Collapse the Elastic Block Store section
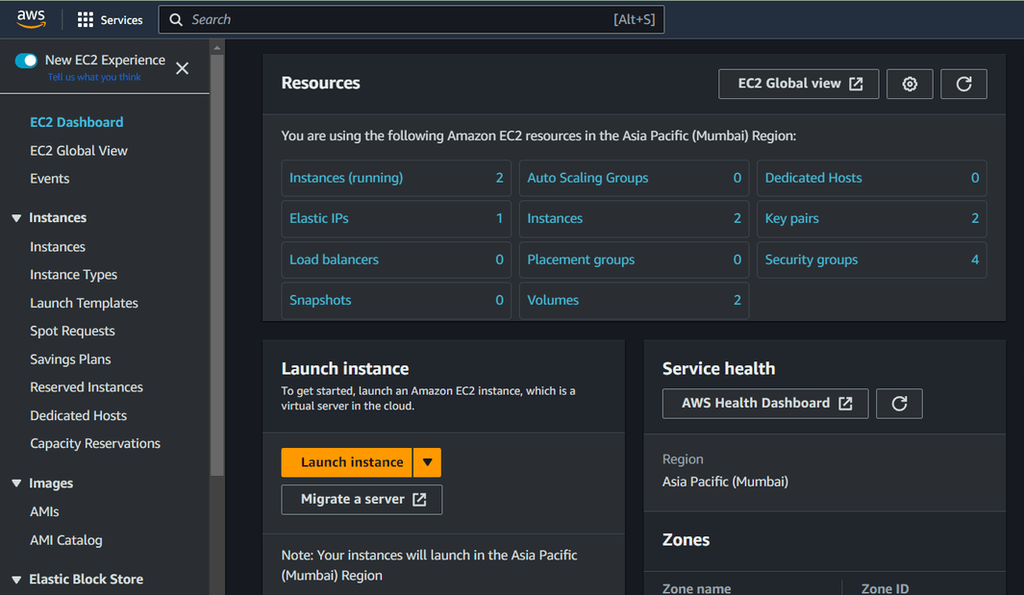Image resolution: width=1024 pixels, height=595 pixels. pos(16,580)
